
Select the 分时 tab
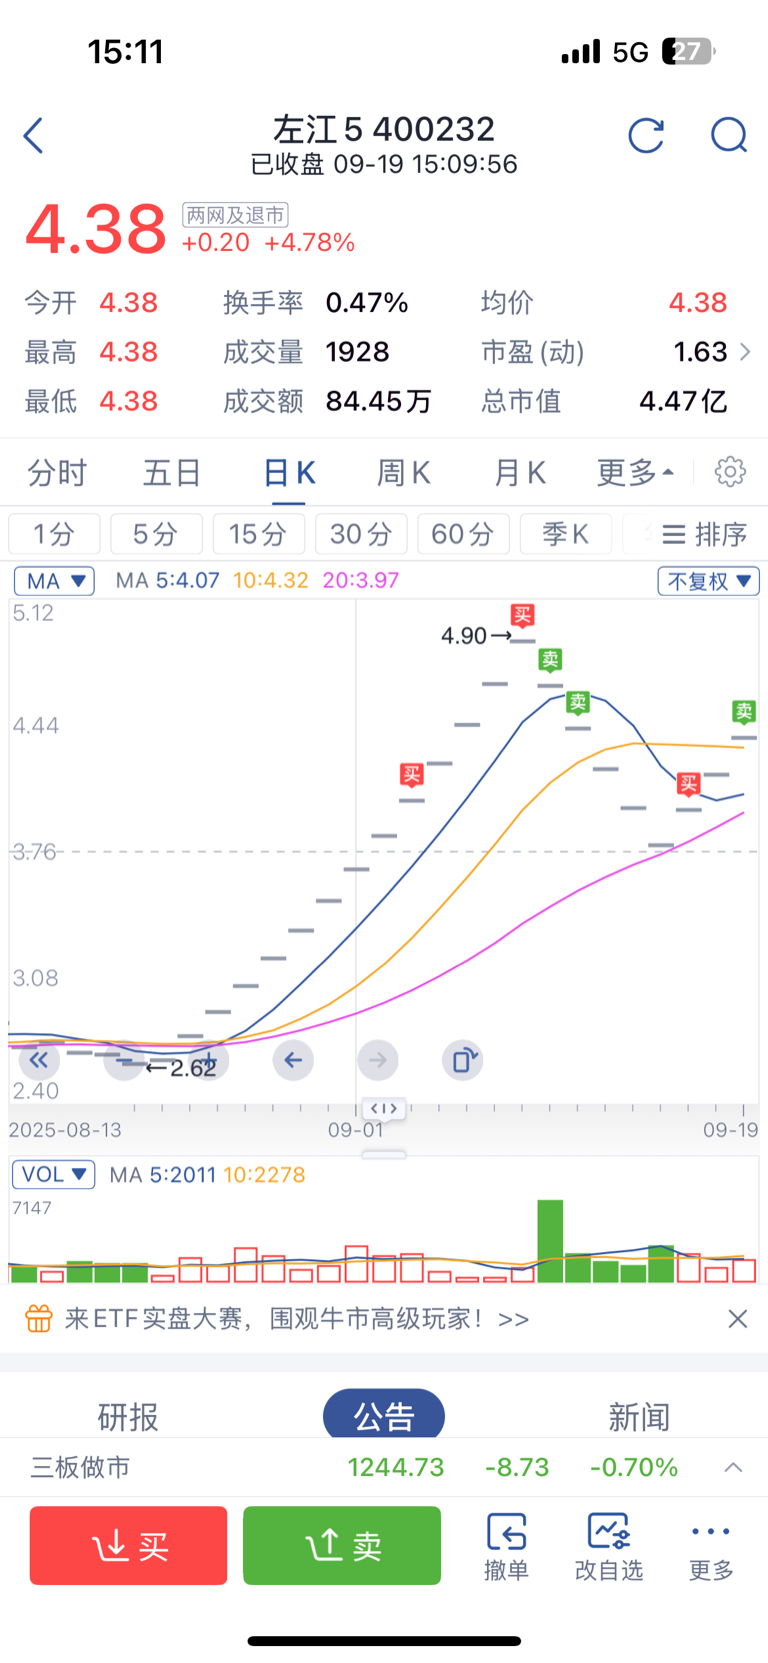click(x=57, y=472)
